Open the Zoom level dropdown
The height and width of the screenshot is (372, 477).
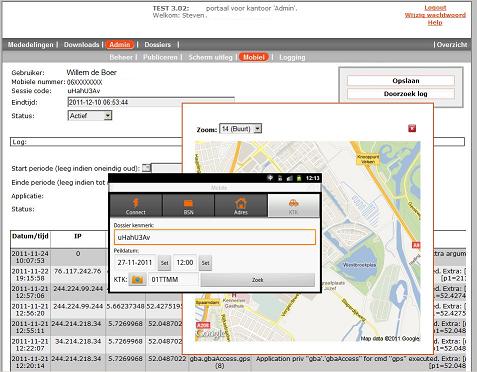(240, 129)
